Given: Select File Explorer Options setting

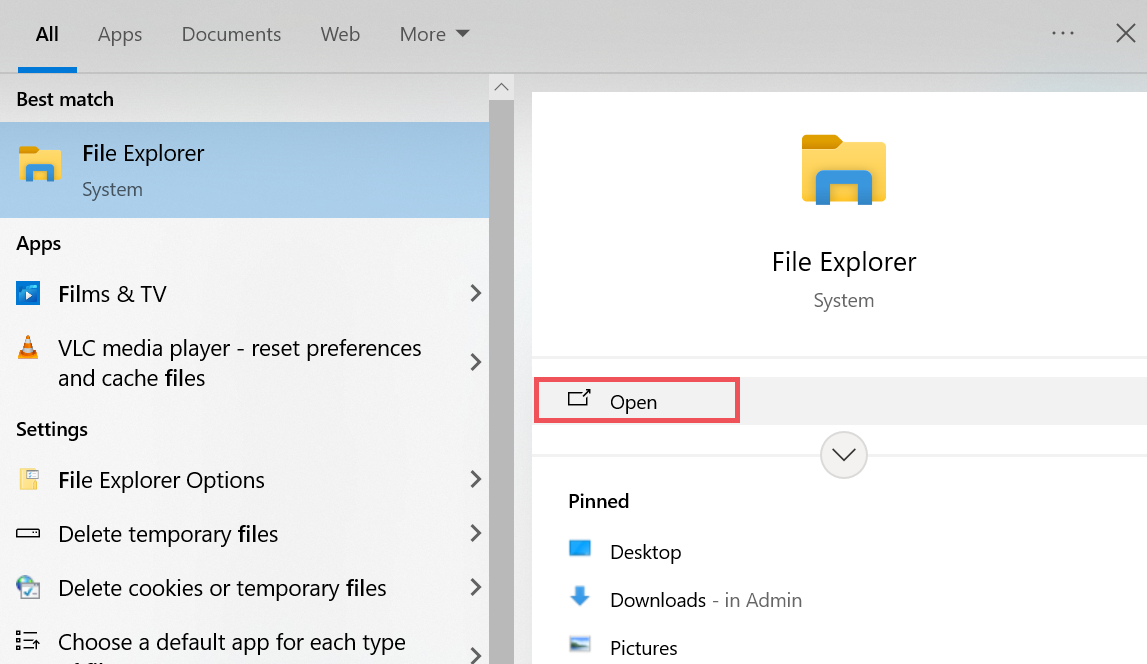Looking at the screenshot, I should [244, 480].
